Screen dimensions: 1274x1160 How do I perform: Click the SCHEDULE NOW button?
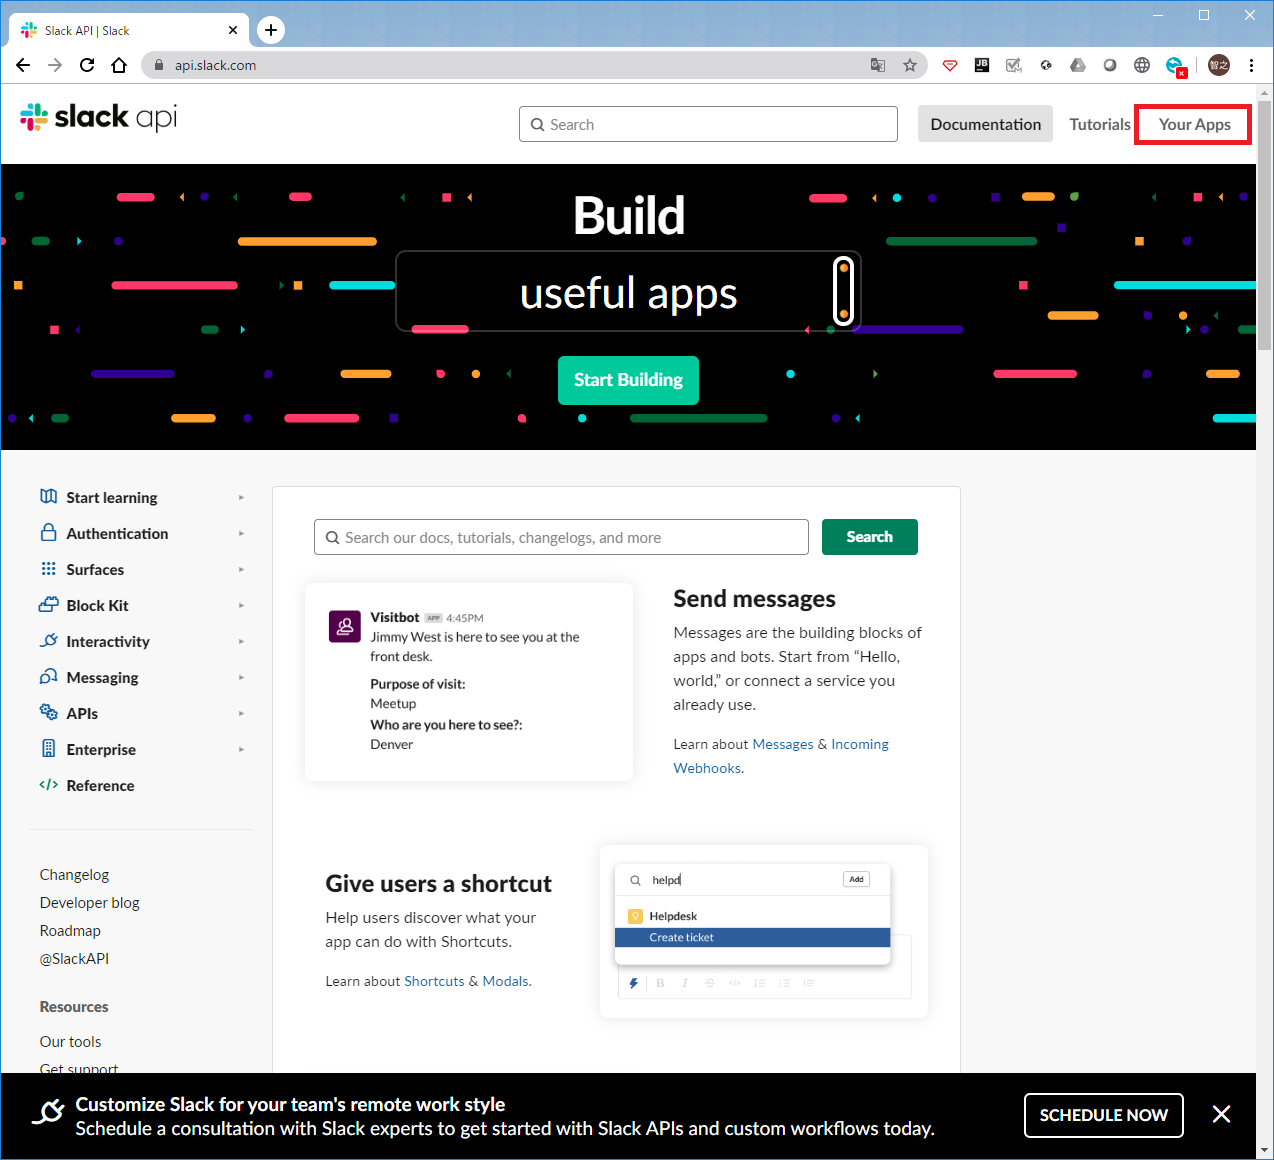[1103, 1115]
